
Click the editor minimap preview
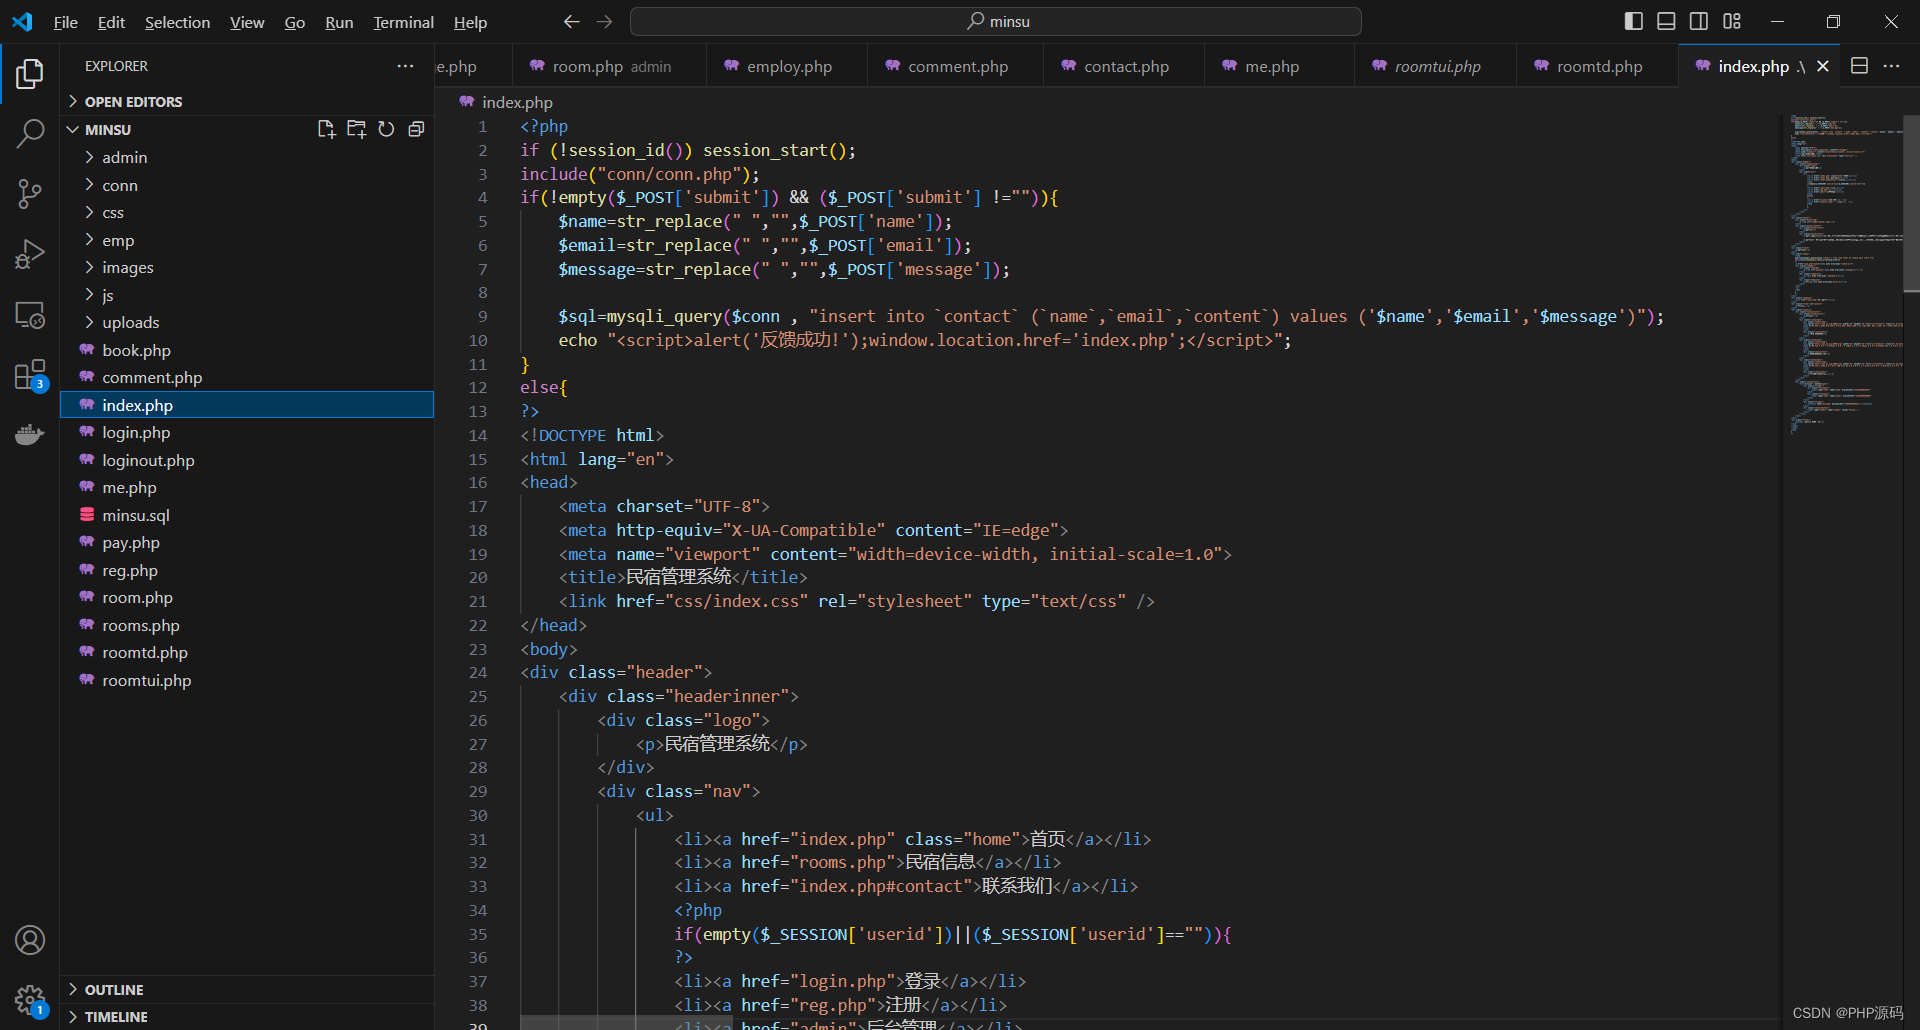pyautogui.click(x=1845, y=275)
